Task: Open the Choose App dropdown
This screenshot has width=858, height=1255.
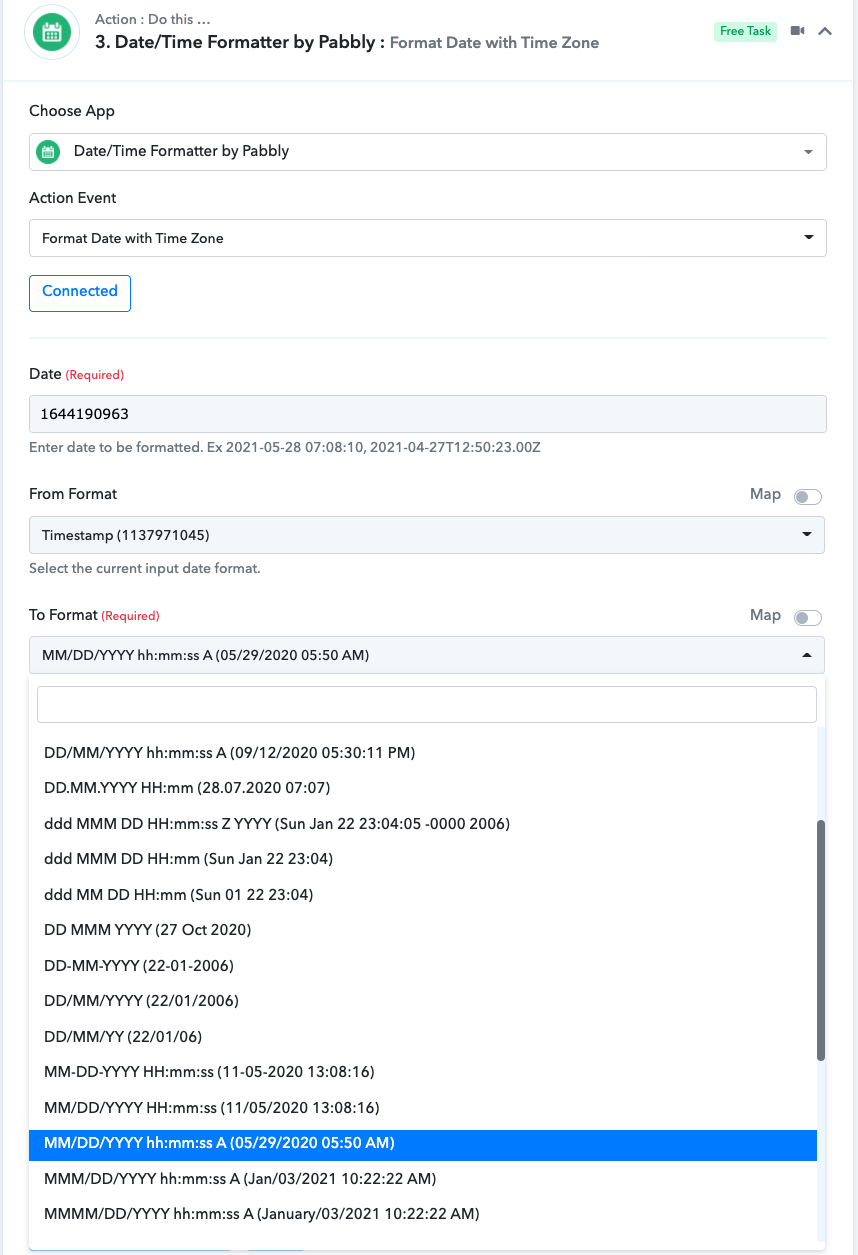Action: tap(428, 152)
